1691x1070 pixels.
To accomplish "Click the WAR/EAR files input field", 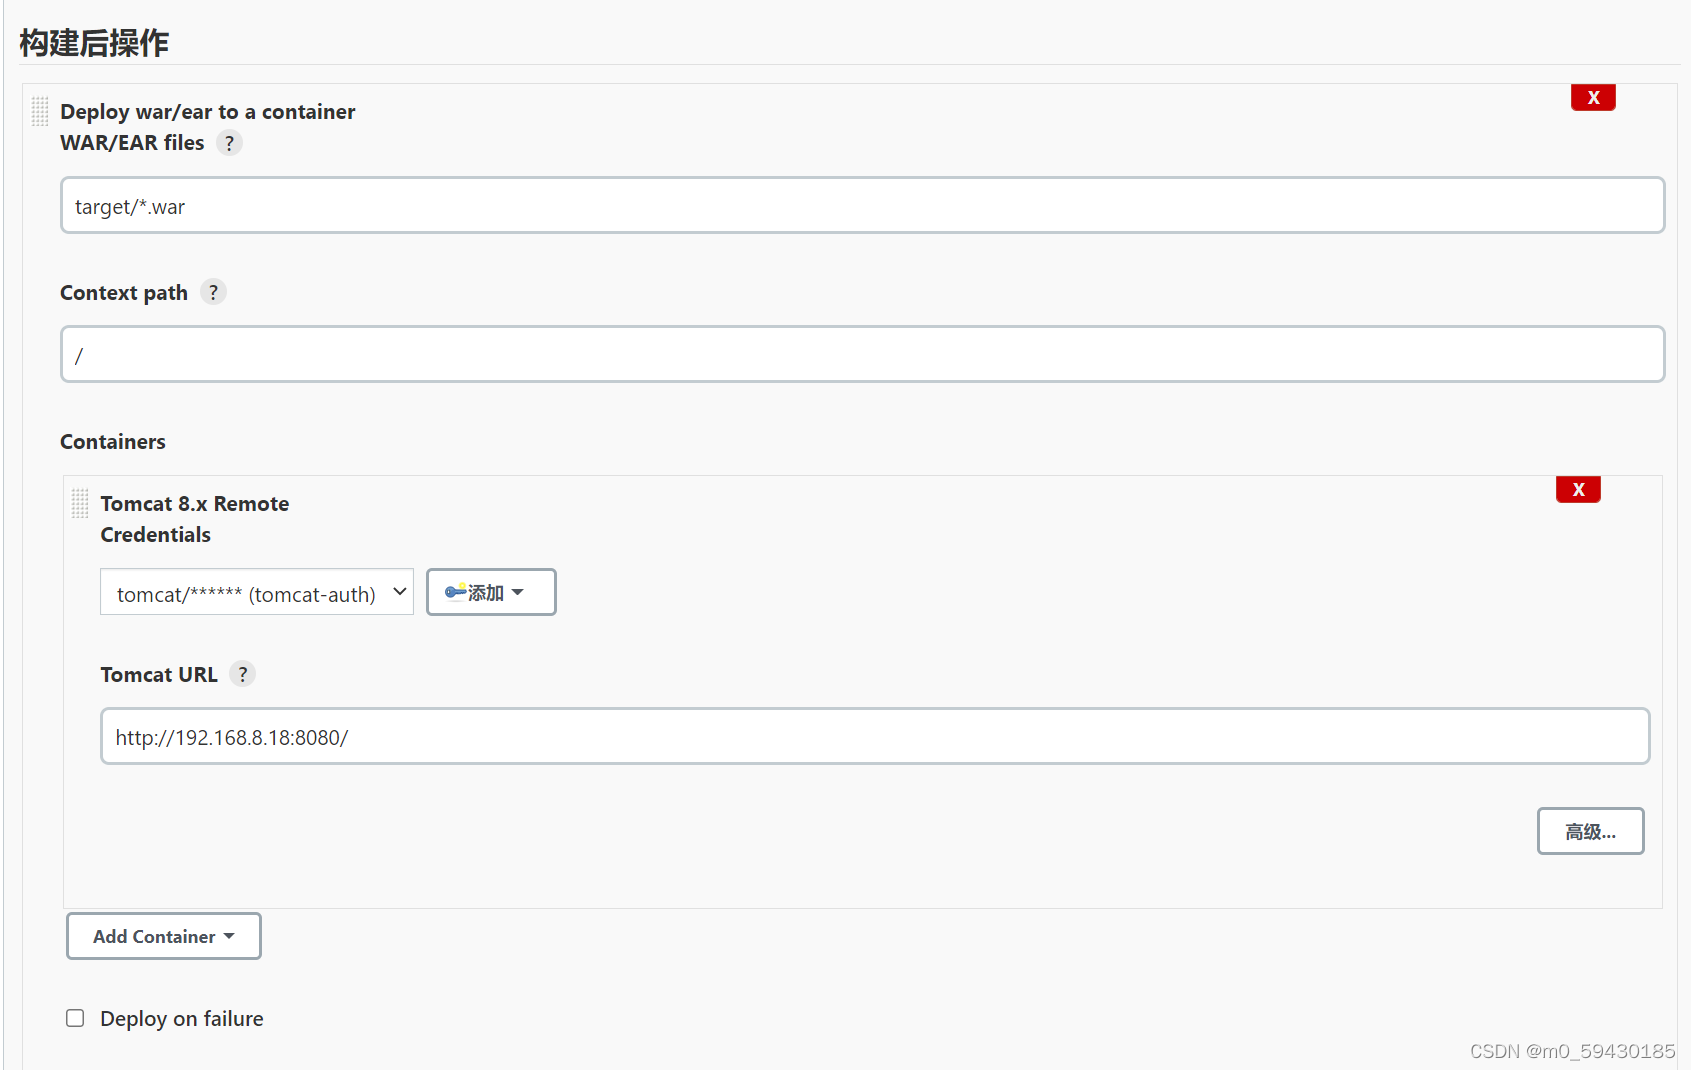I will click(862, 205).
